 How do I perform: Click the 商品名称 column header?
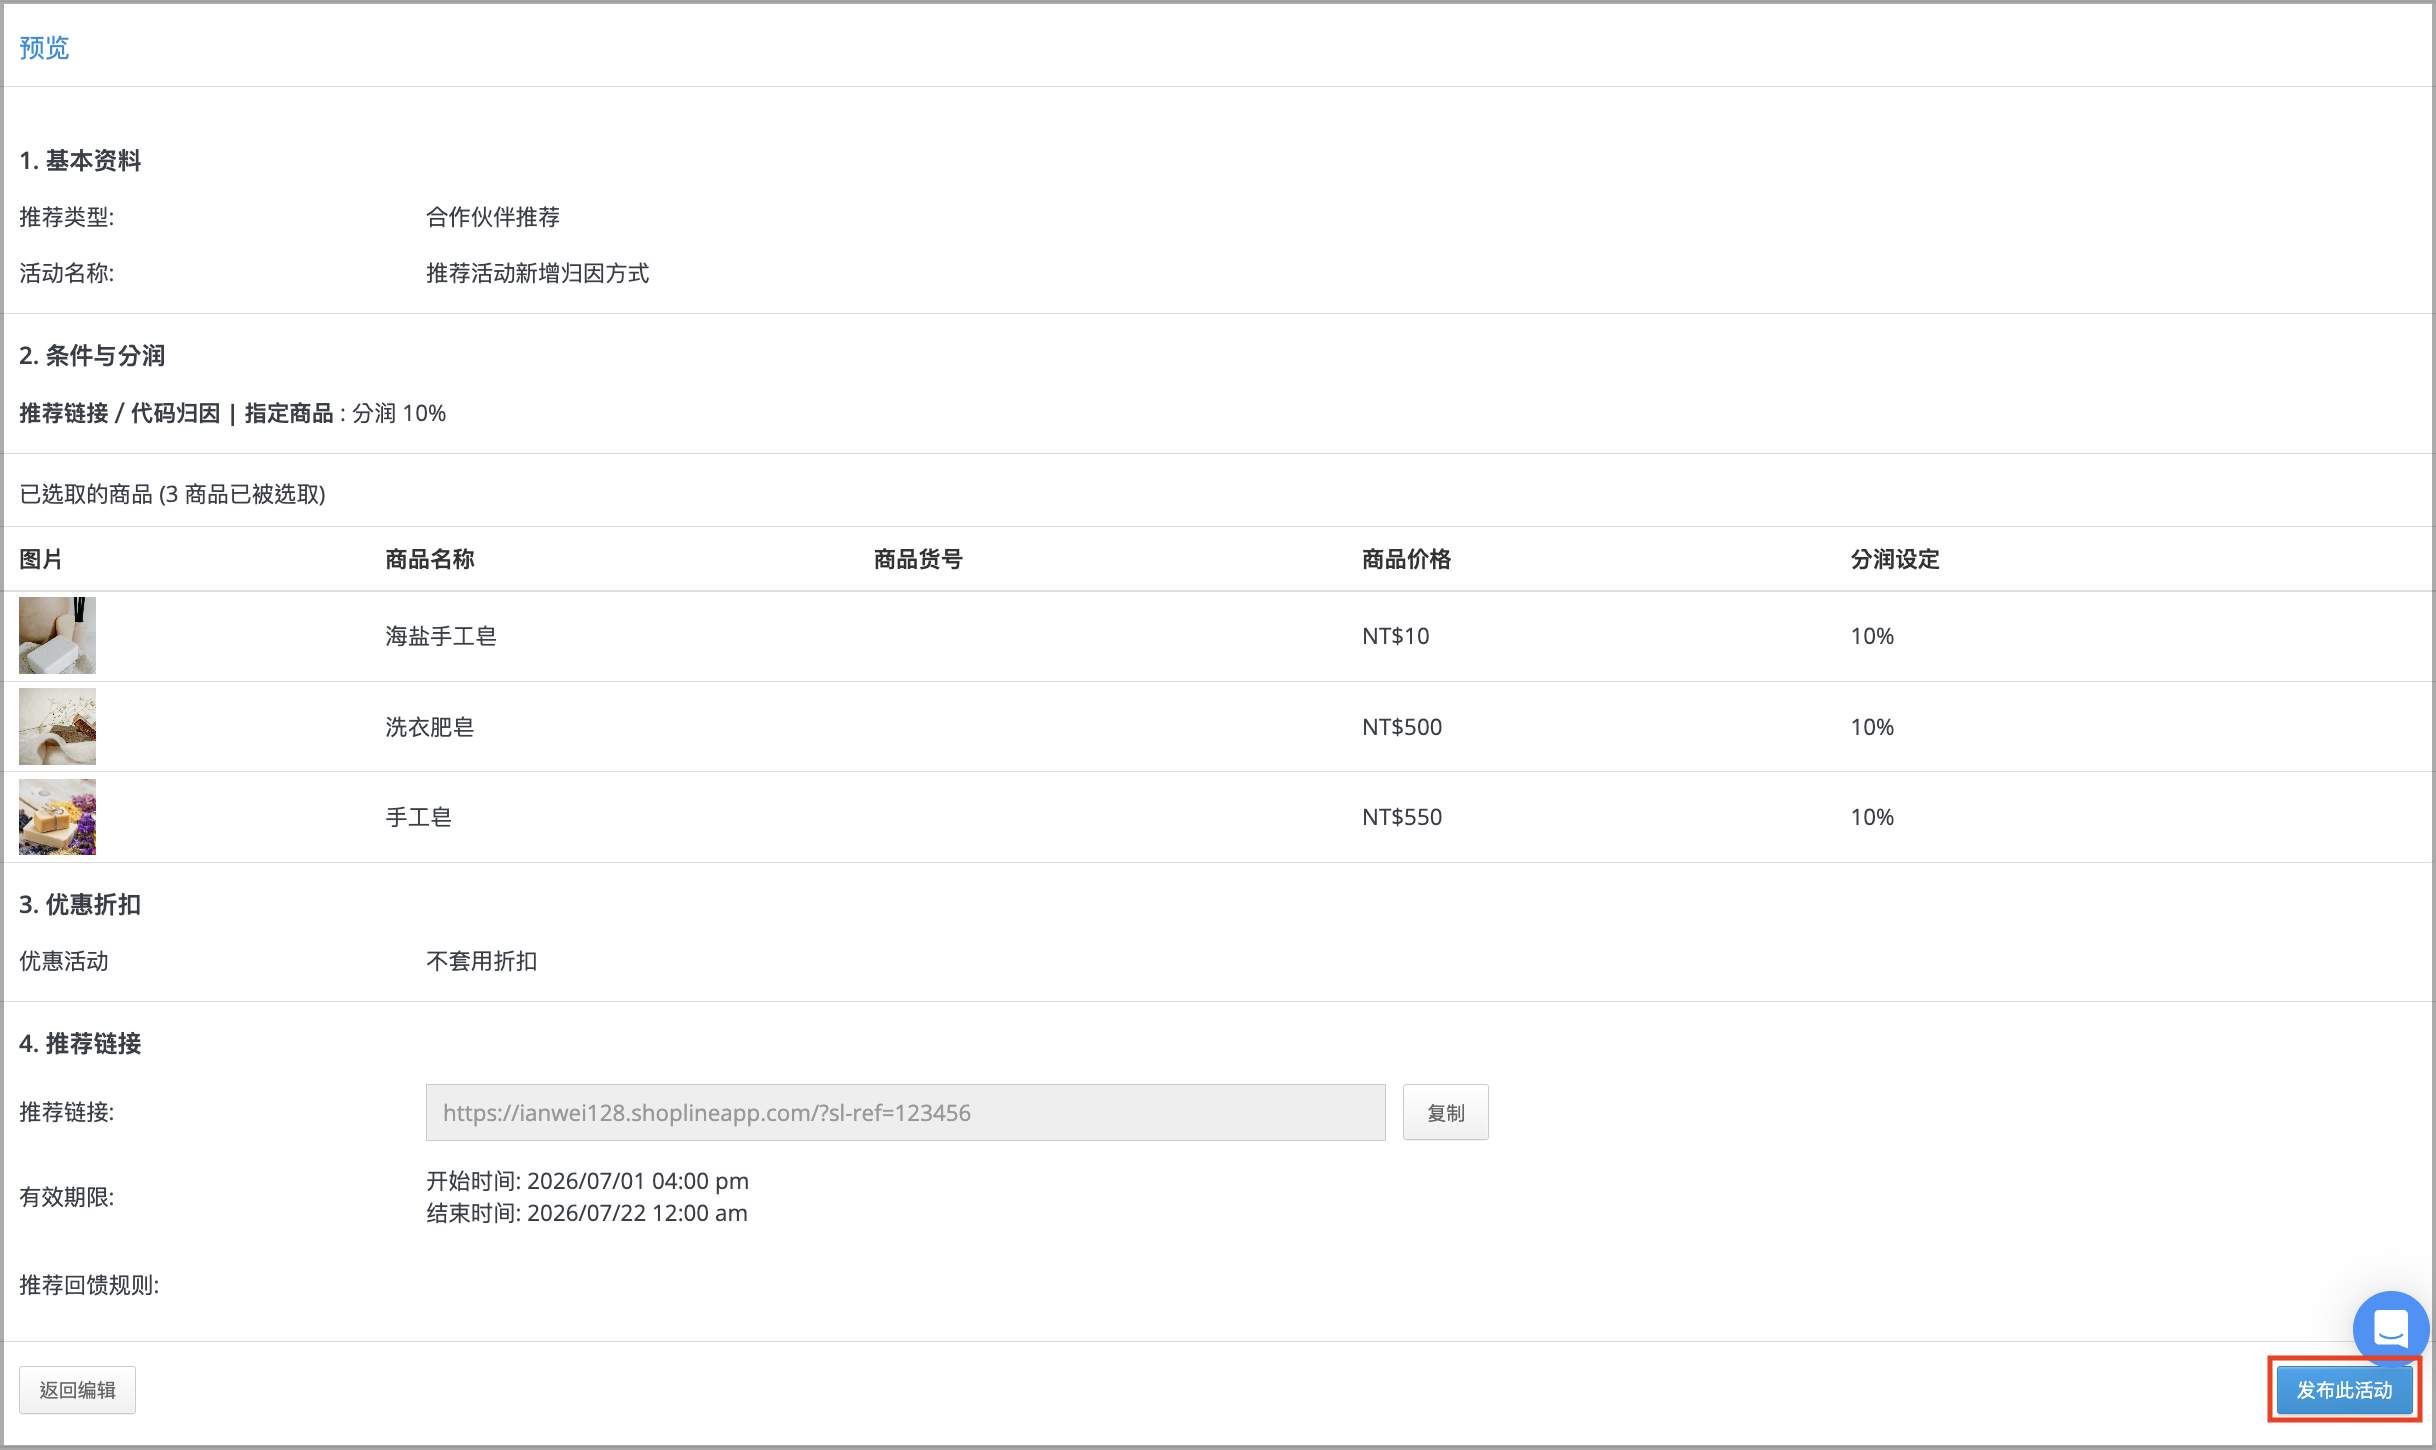(x=430, y=559)
